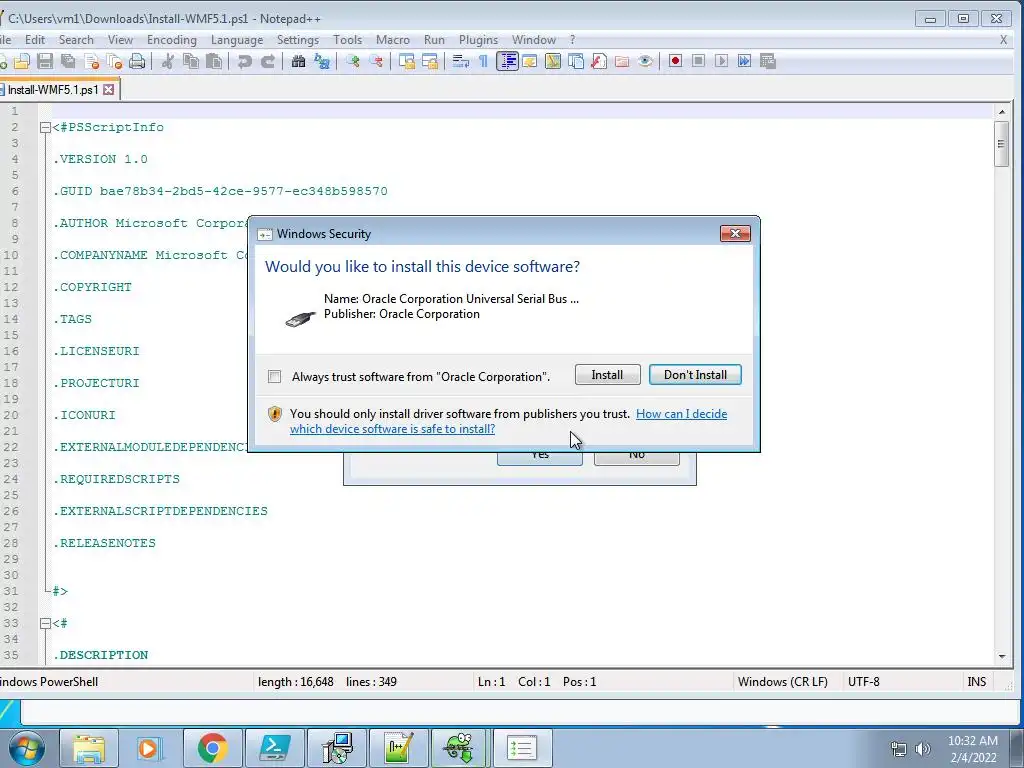
Task: Click the taskbar clock showing 10:32 AM
Action: (x=973, y=749)
